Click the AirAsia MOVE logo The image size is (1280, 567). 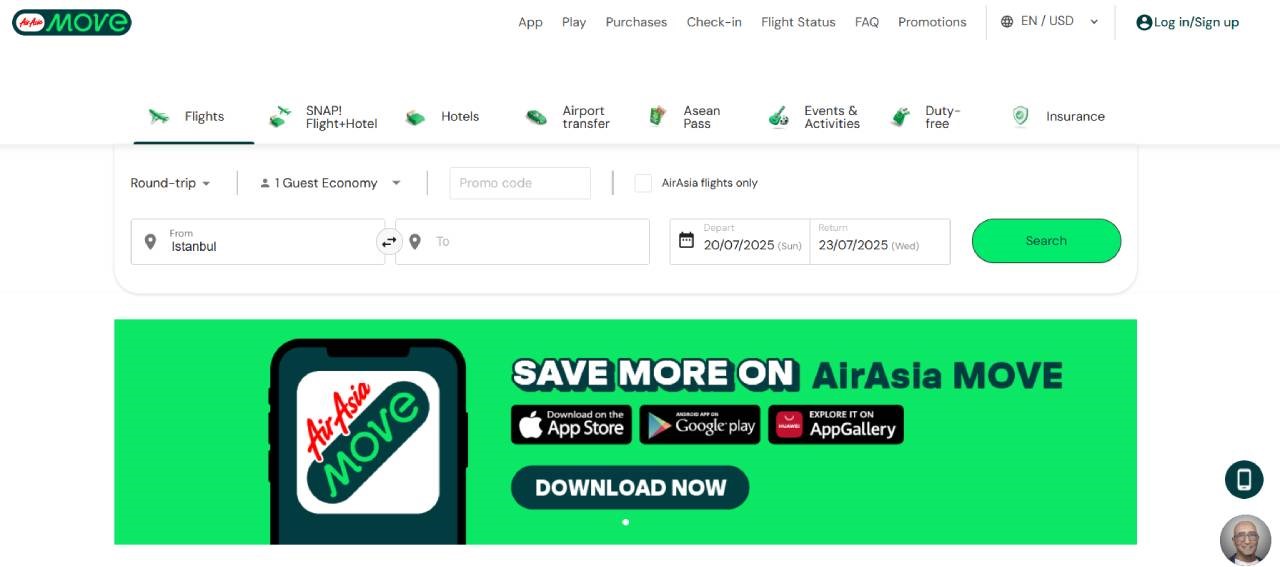[x=72, y=22]
